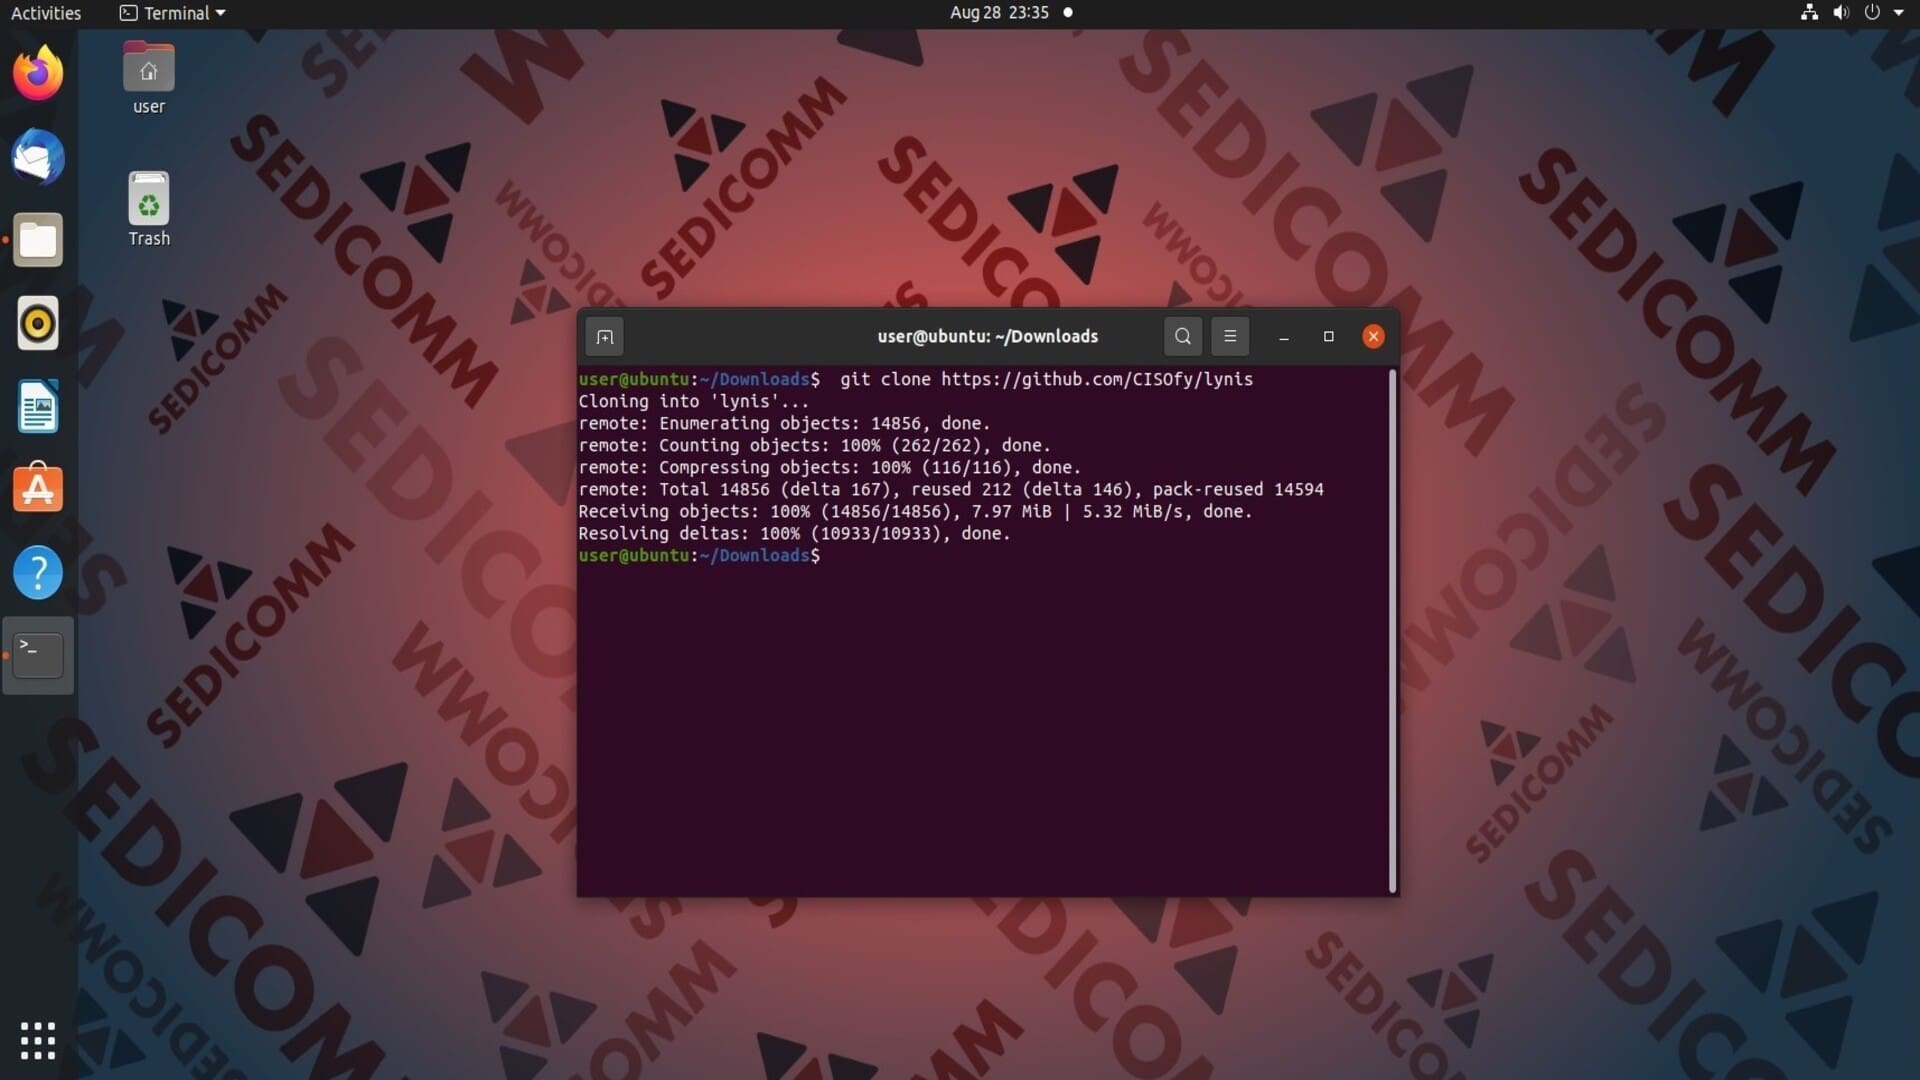Click the volume icon in top bar
The image size is (1920, 1080).
click(1841, 13)
